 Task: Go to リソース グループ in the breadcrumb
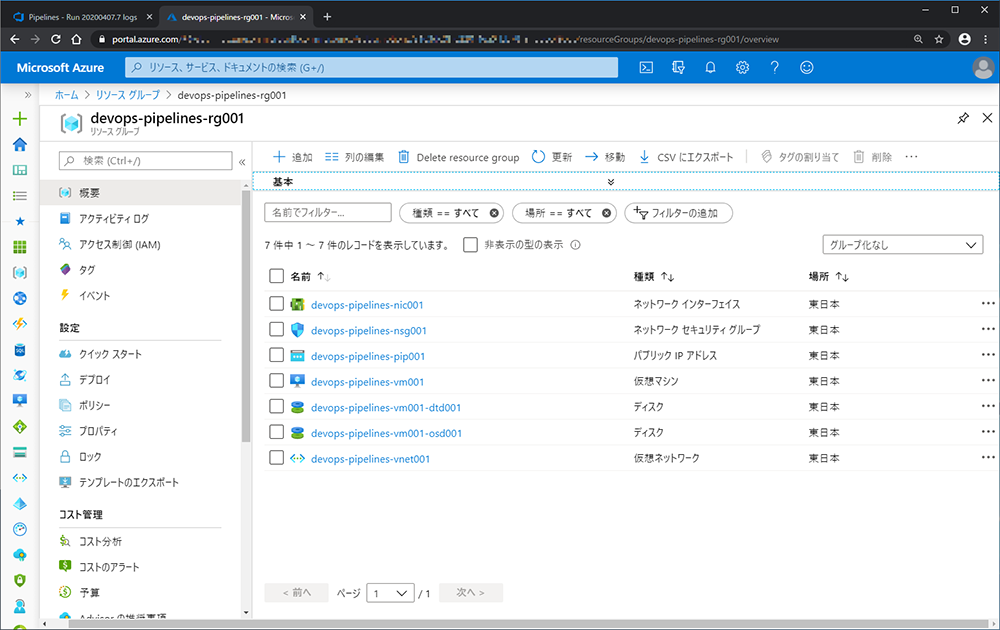(x=128, y=95)
